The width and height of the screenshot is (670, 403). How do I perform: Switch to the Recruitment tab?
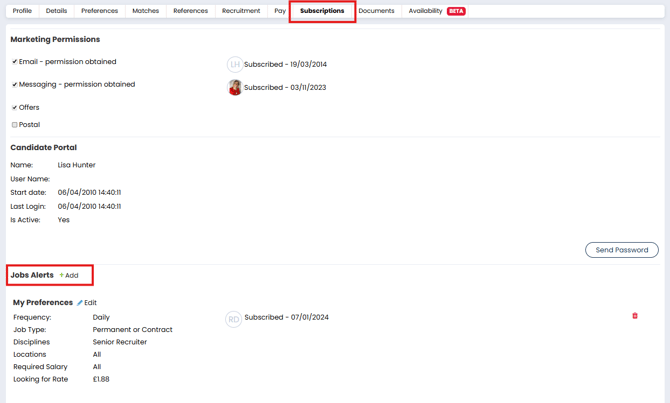coord(241,11)
